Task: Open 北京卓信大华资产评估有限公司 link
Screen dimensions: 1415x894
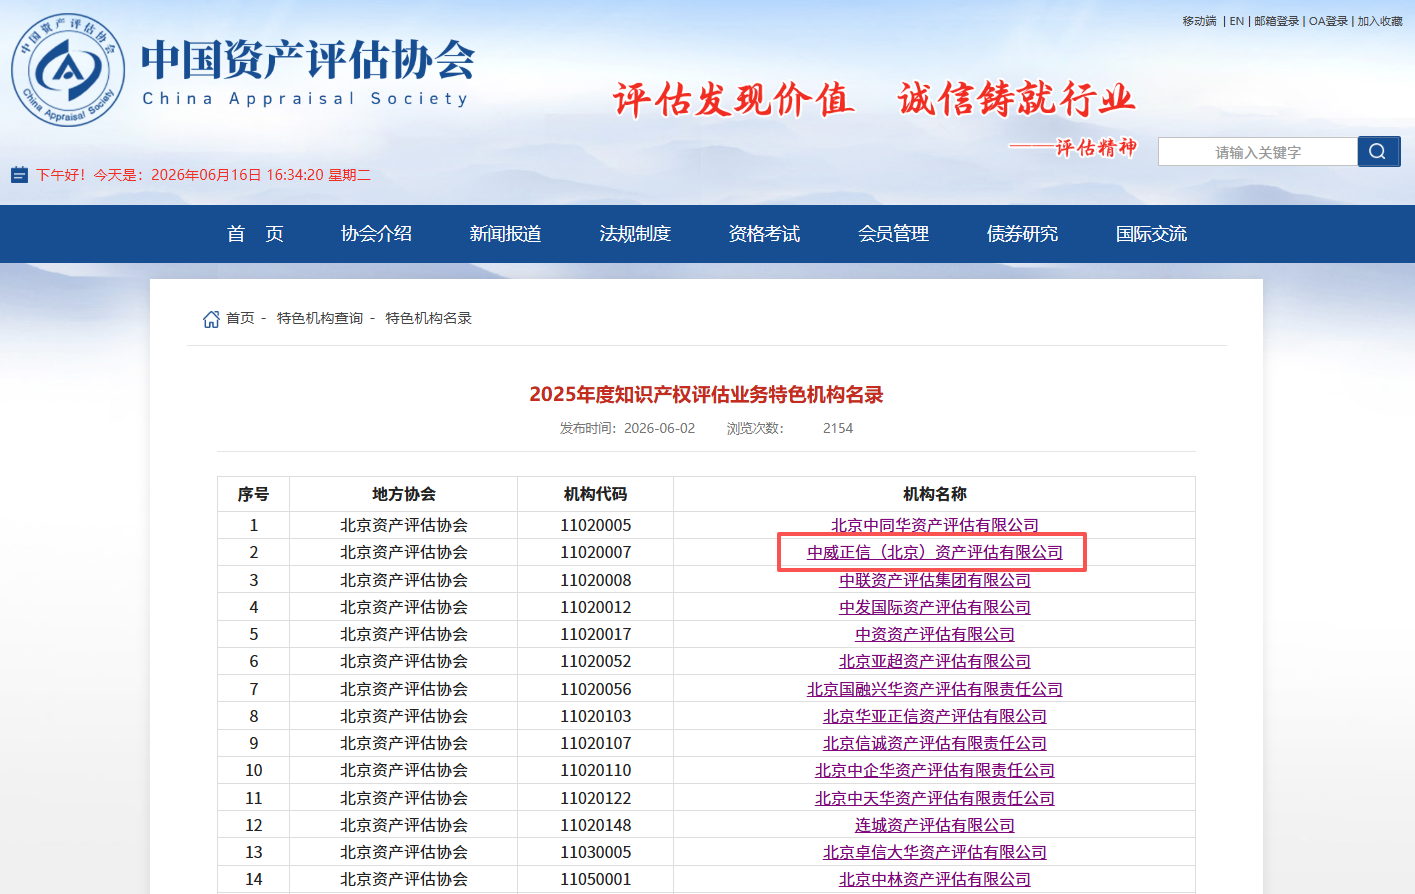Action: click(935, 852)
